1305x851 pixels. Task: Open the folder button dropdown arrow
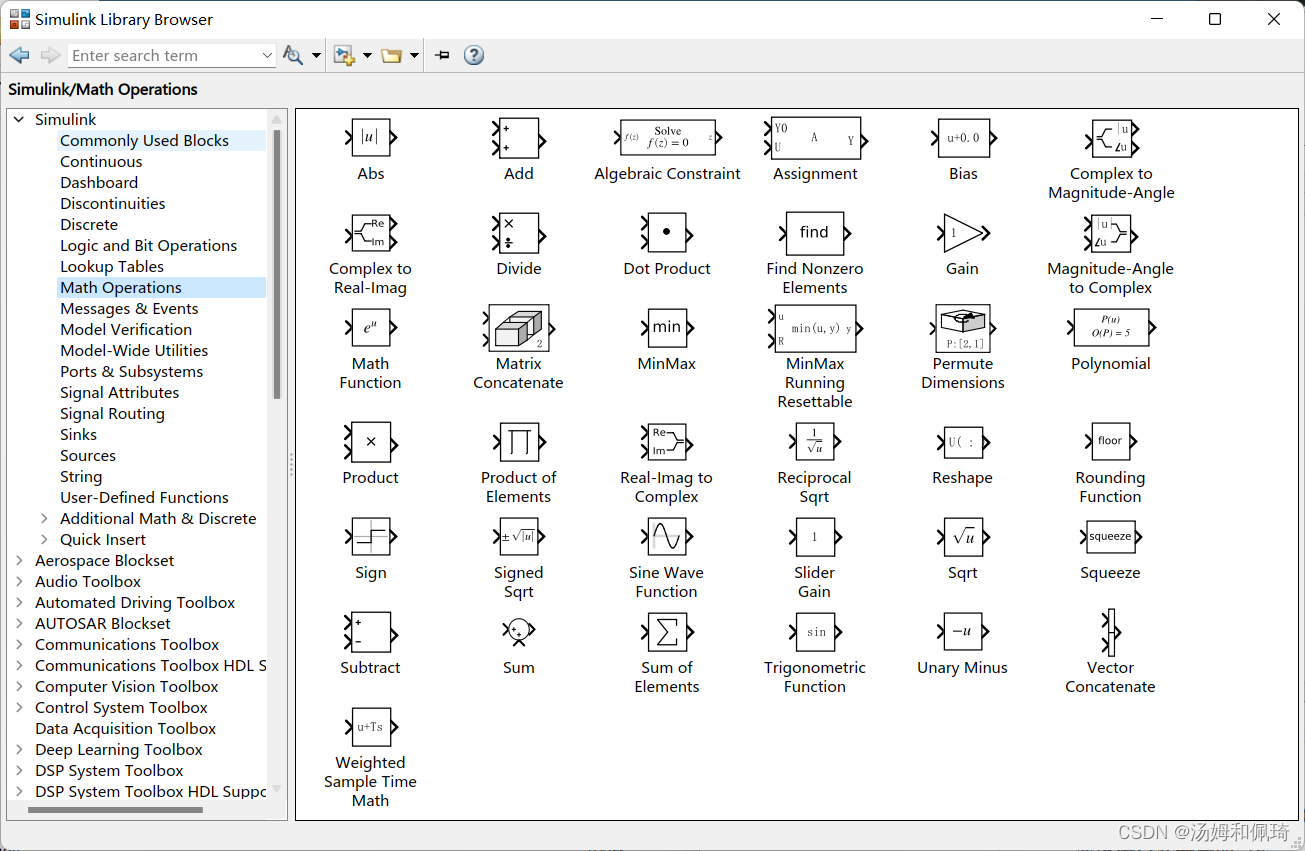pos(414,56)
